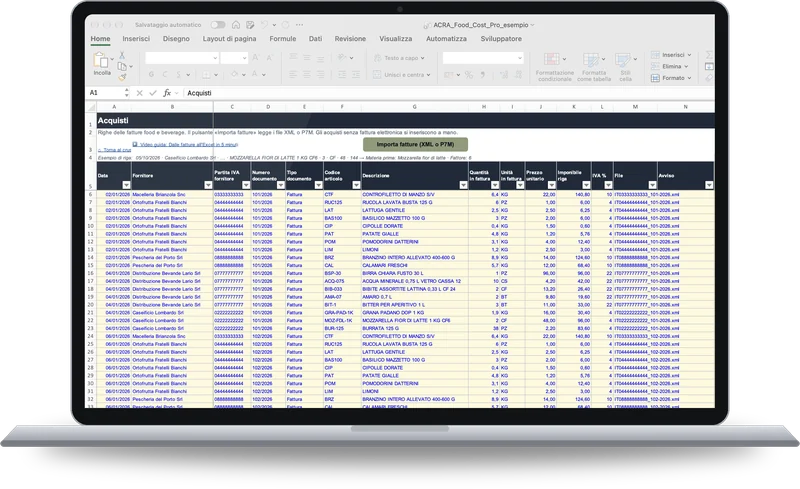
Task: Click the Importa fatture (XML o P7M) button
Action: pos(415,144)
